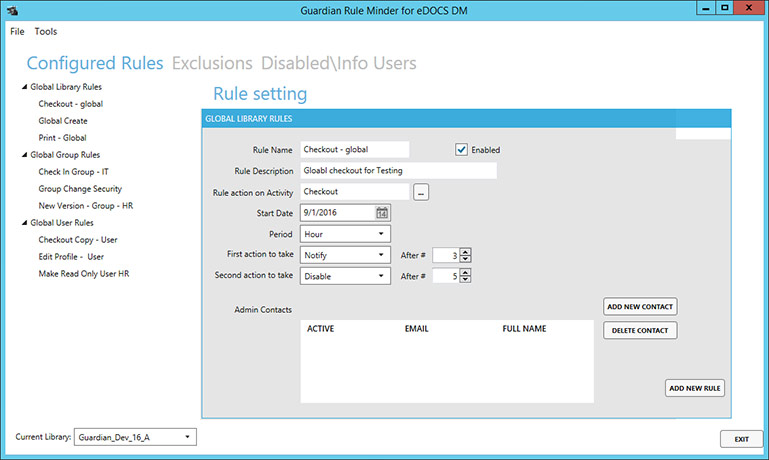Screen dimensions: 769x460
Task: Select the New Version - Group - HR rule
Action: point(86,205)
